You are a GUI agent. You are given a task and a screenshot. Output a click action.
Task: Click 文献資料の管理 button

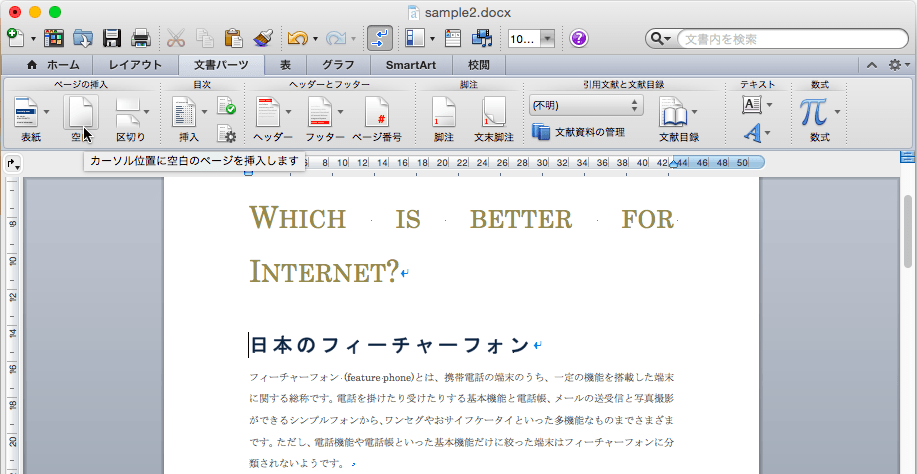pos(578,132)
